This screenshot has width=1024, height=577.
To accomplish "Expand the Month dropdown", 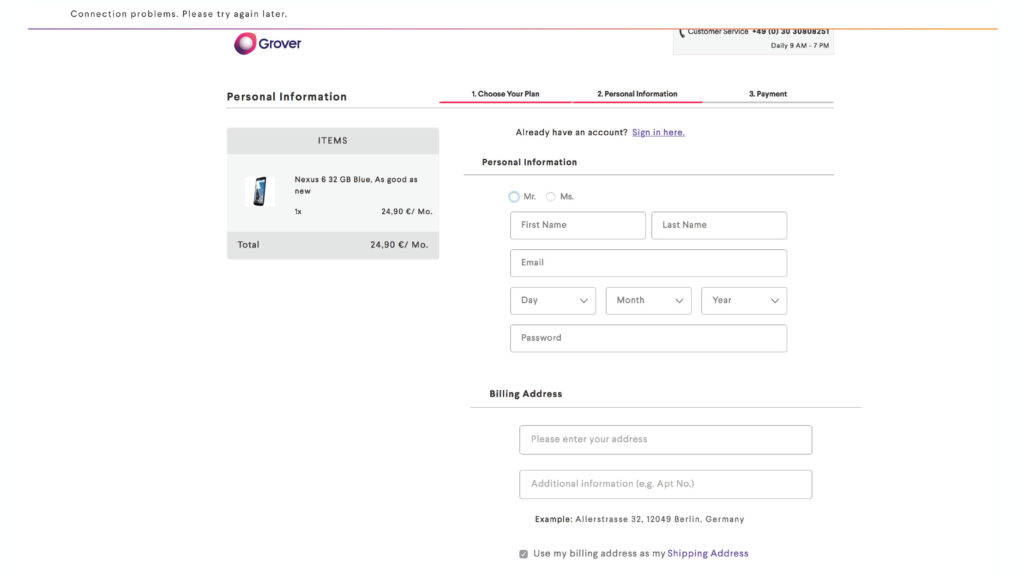I will (x=648, y=301).
